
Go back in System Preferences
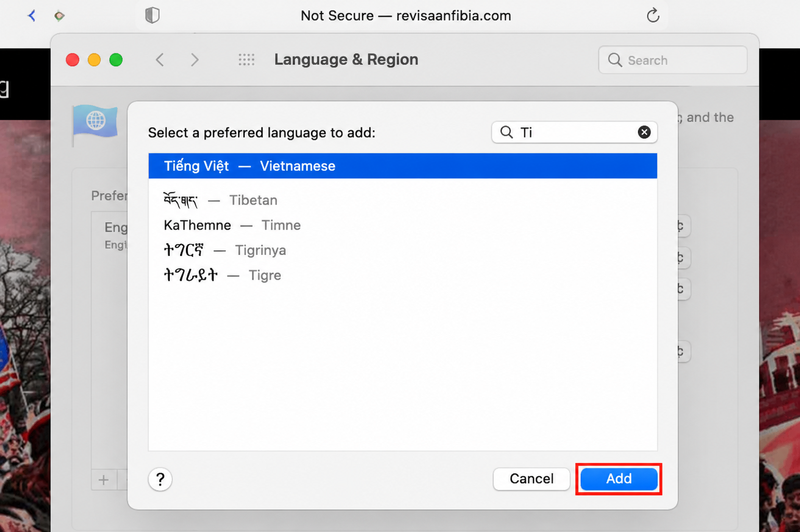tap(160, 60)
